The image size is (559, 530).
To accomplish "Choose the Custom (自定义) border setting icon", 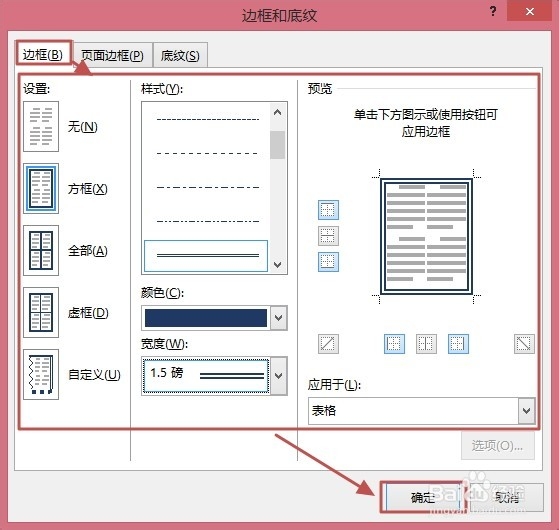I will pos(41,374).
